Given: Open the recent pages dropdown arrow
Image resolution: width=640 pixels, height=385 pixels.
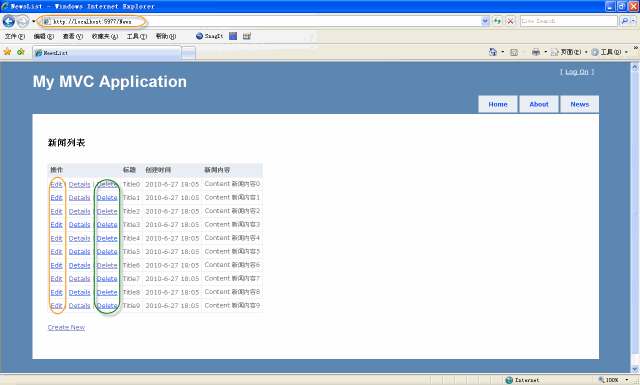Looking at the screenshot, I should click(x=33, y=21).
